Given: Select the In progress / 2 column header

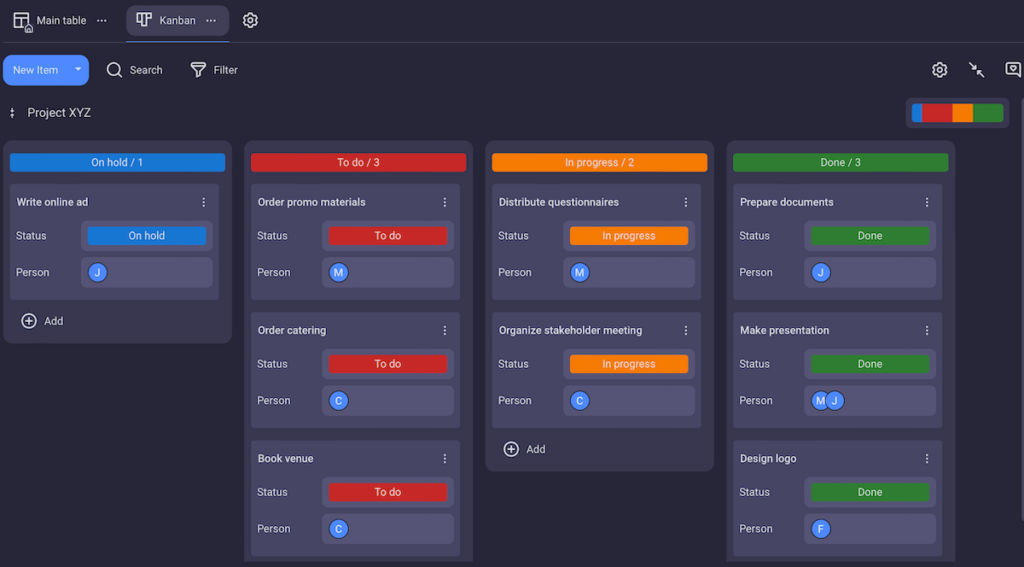Looking at the screenshot, I should 600,163.
